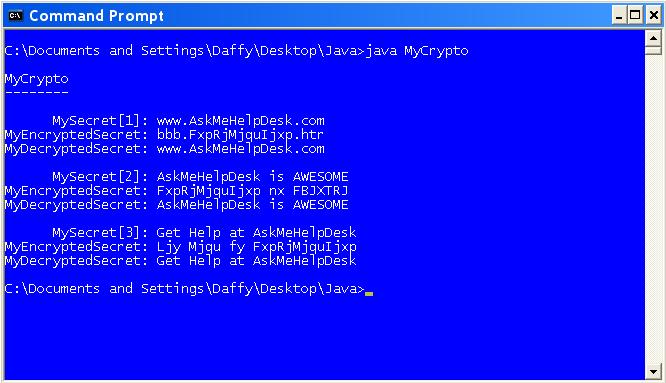Click encrypted text "Ljy Mjqu fy FxpRjMjquIjxp"
Screen dimensions: 666x383
coord(257,247)
